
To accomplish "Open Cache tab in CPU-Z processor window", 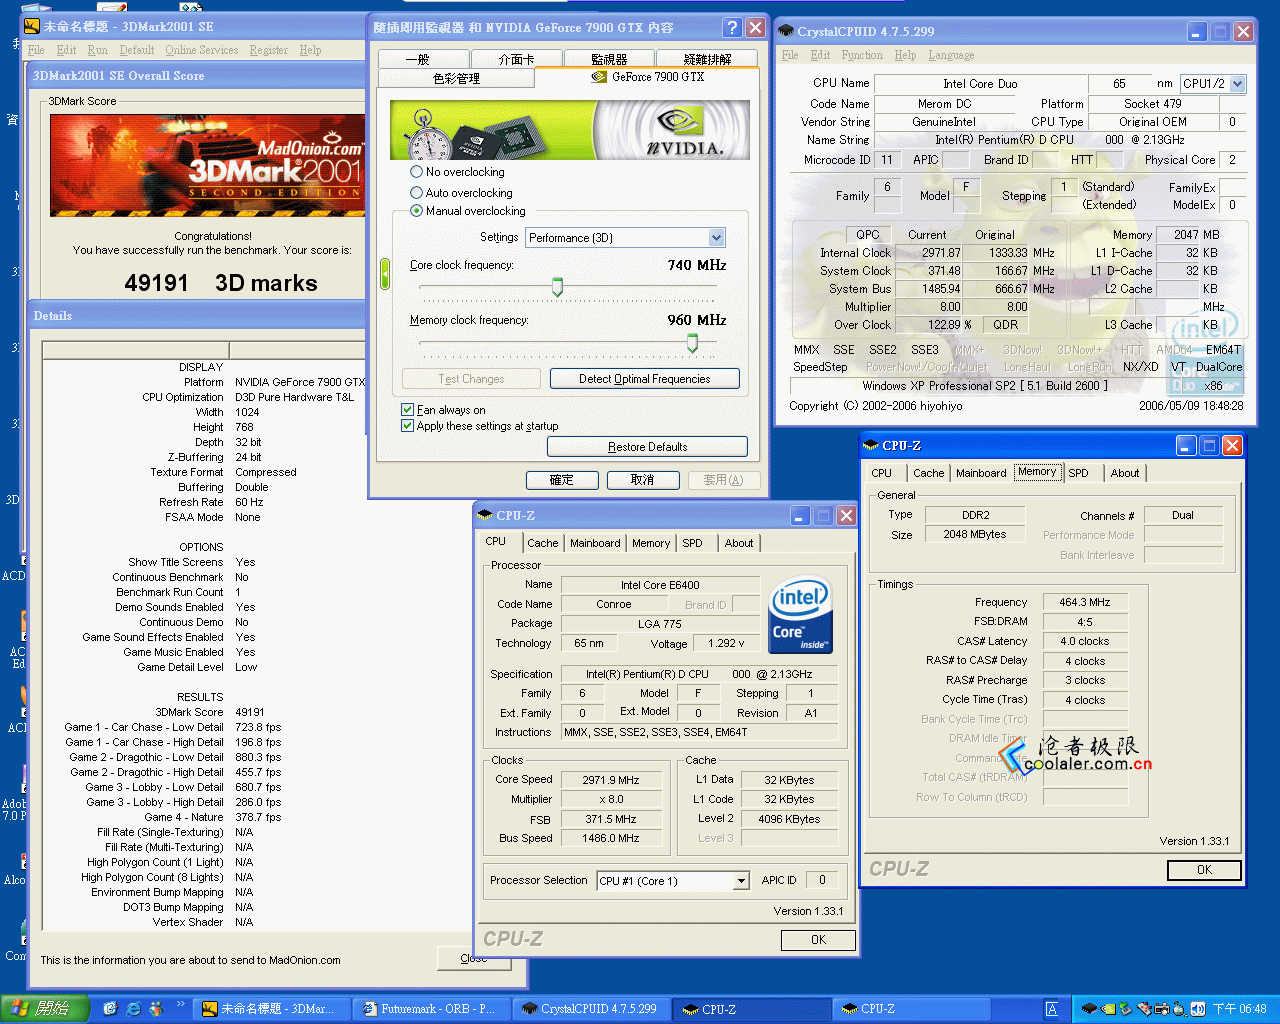I will 543,543.
